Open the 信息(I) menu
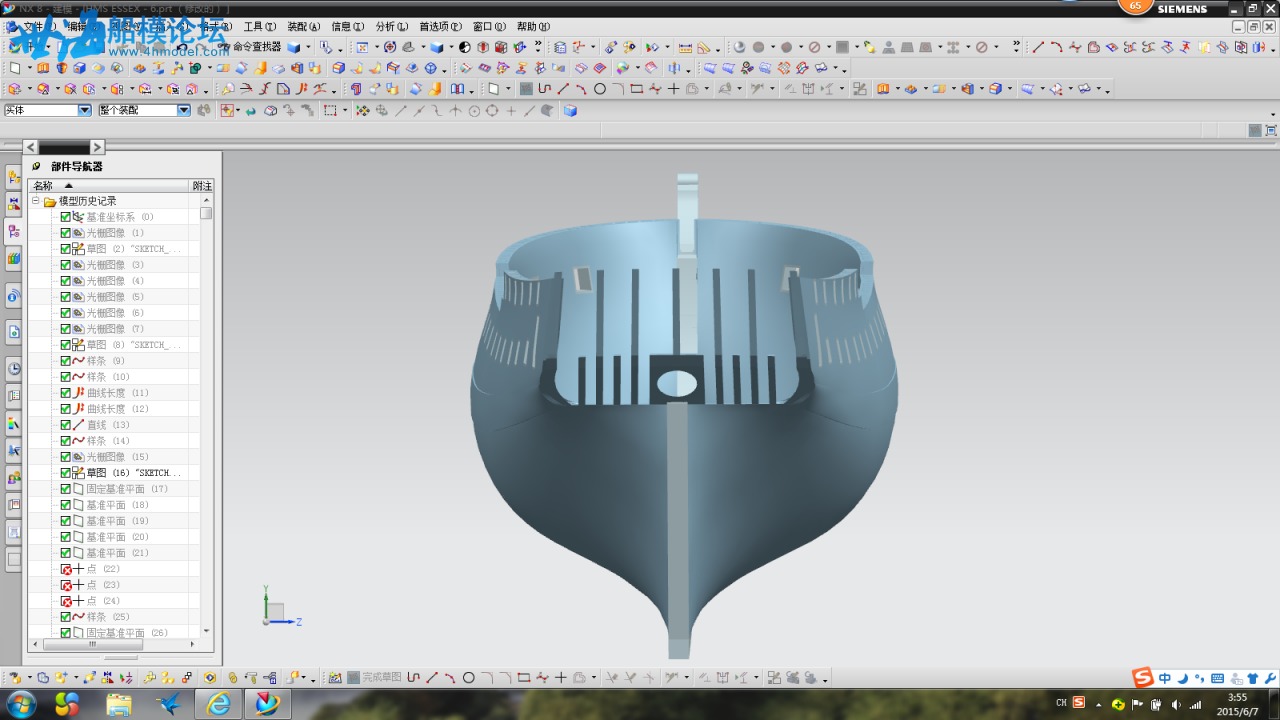 pos(348,27)
